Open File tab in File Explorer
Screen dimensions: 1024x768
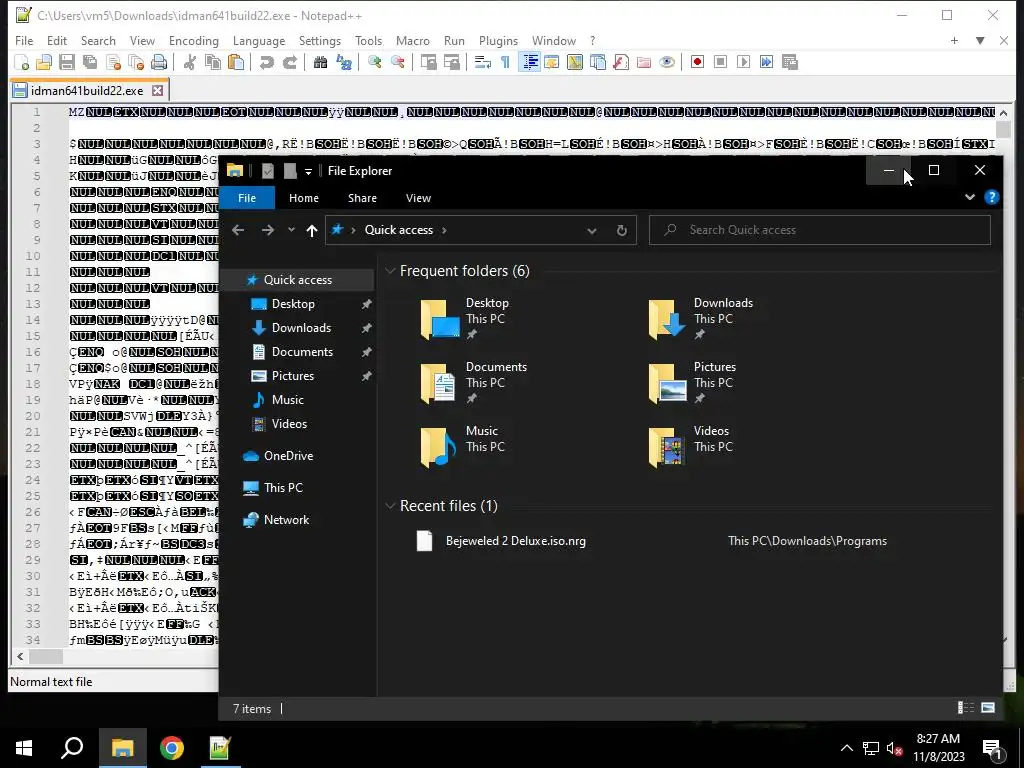[x=247, y=198]
